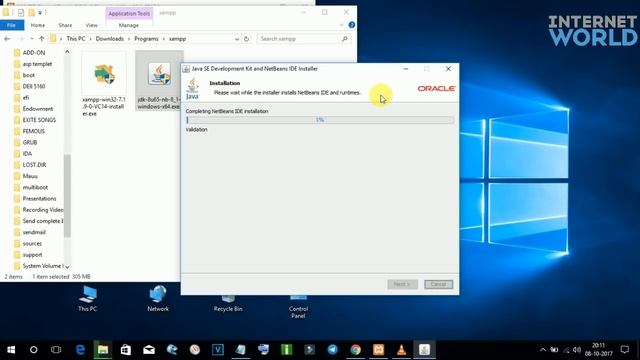Click the greyed Next button in installer
The image size is (640, 360).
402,284
